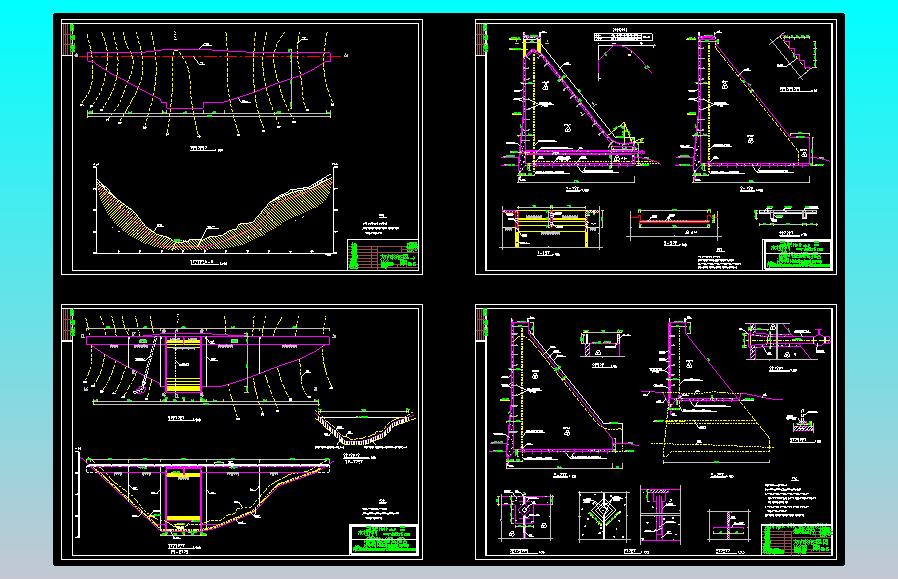Select the small stair-step detail drawing

click(x=792, y=56)
